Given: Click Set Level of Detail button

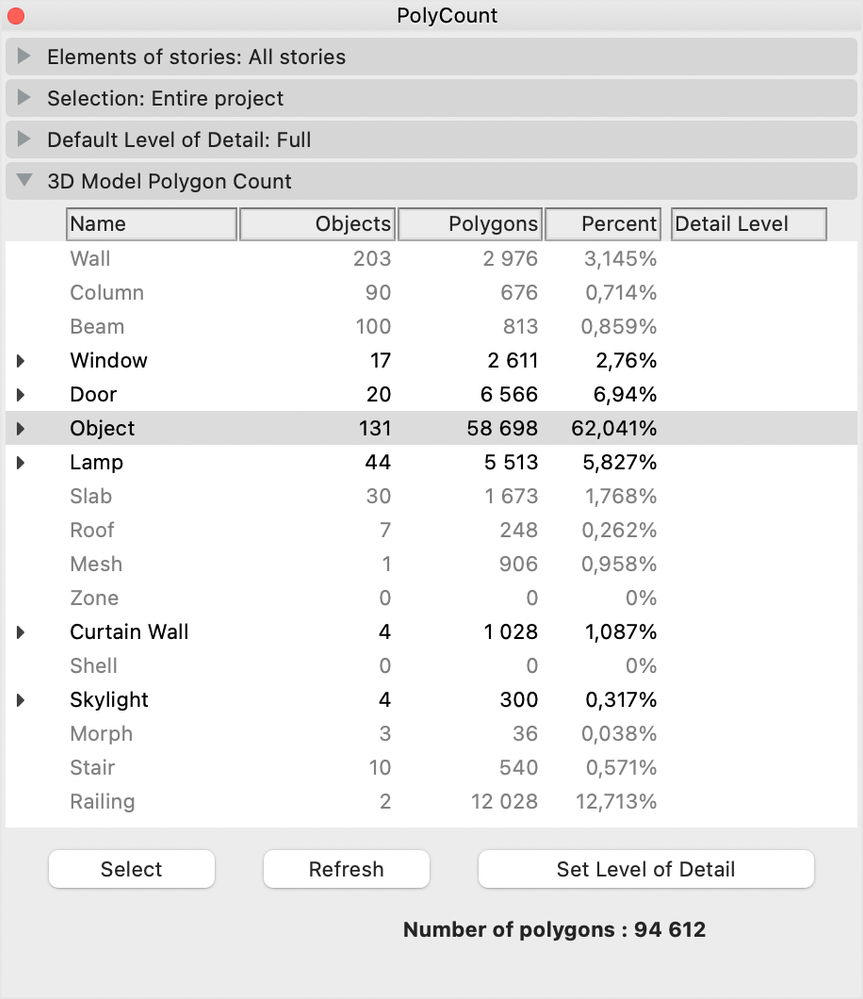Looking at the screenshot, I should pos(645,869).
